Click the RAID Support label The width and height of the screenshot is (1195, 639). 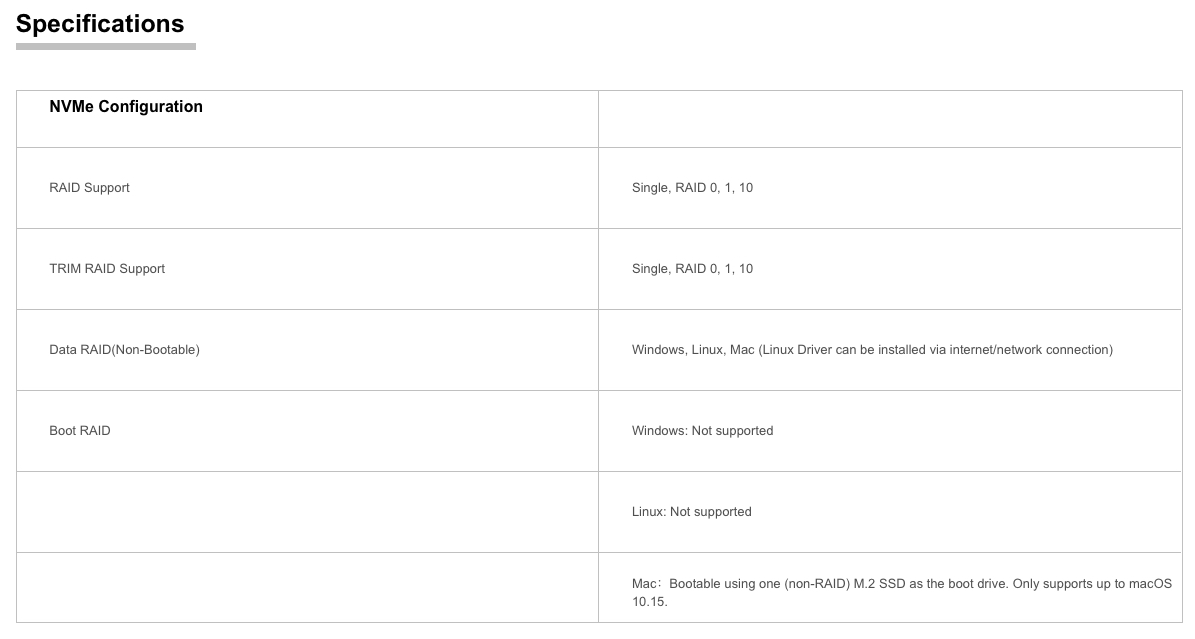[x=89, y=188]
